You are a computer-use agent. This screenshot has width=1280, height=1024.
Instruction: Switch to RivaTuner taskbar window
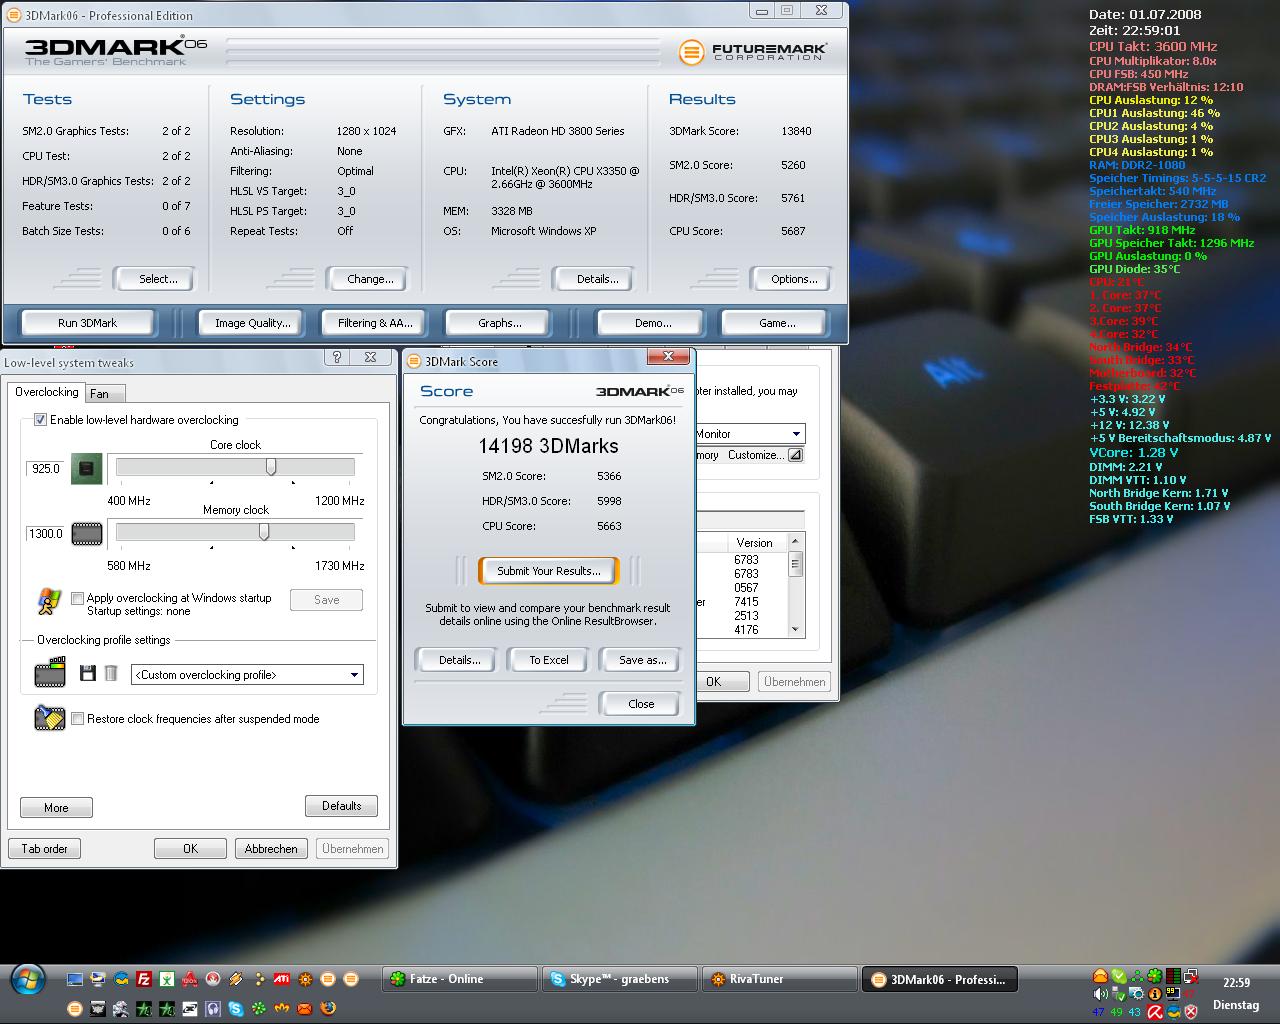click(780, 979)
